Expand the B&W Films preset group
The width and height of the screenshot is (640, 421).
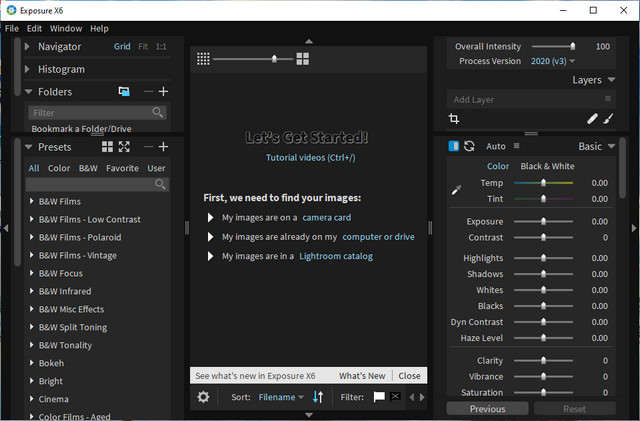coord(31,201)
